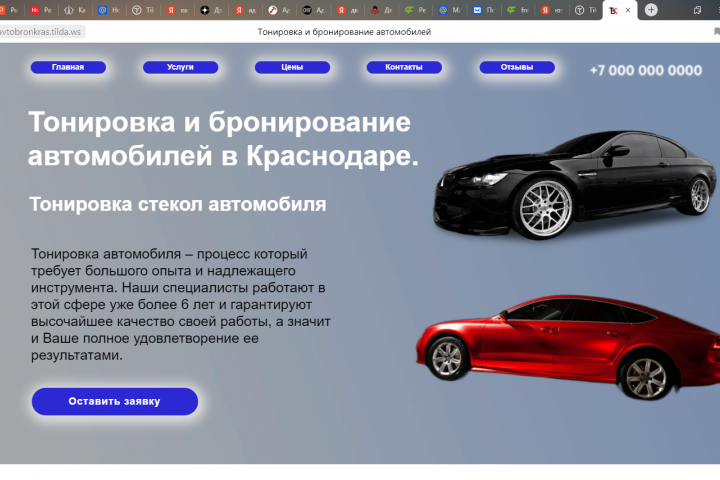Switch to the blue gear icon tab
Viewport: 720px width, 480px height.
tap(449, 10)
